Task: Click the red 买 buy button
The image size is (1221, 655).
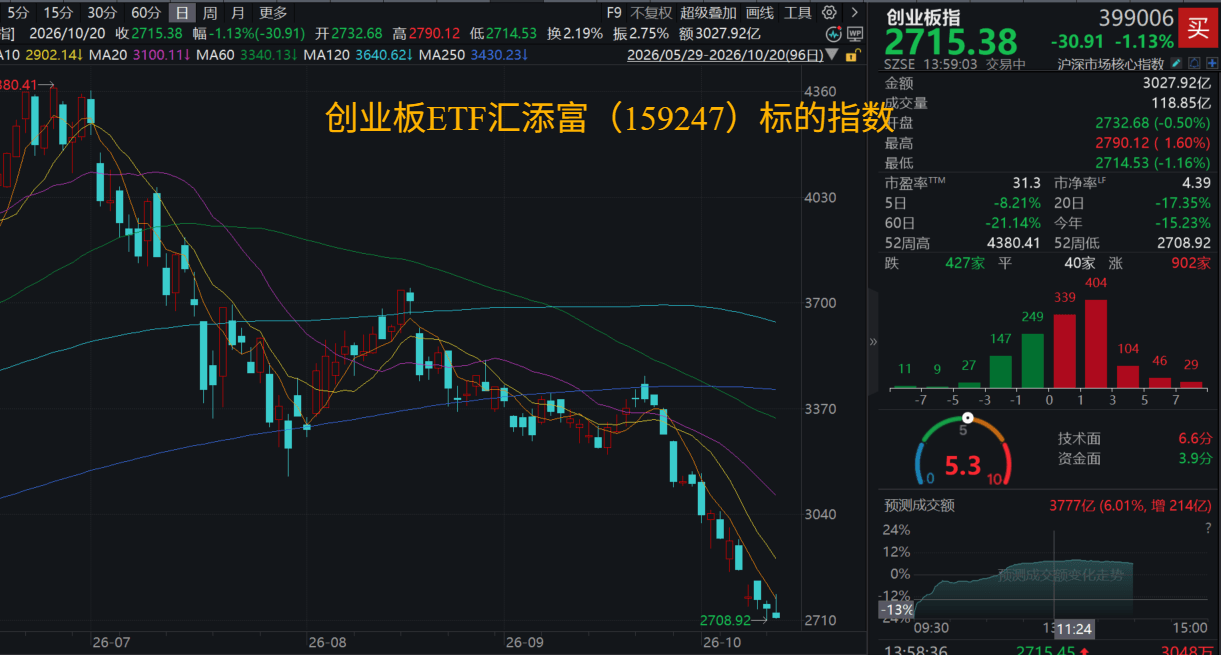Action: click(1196, 28)
